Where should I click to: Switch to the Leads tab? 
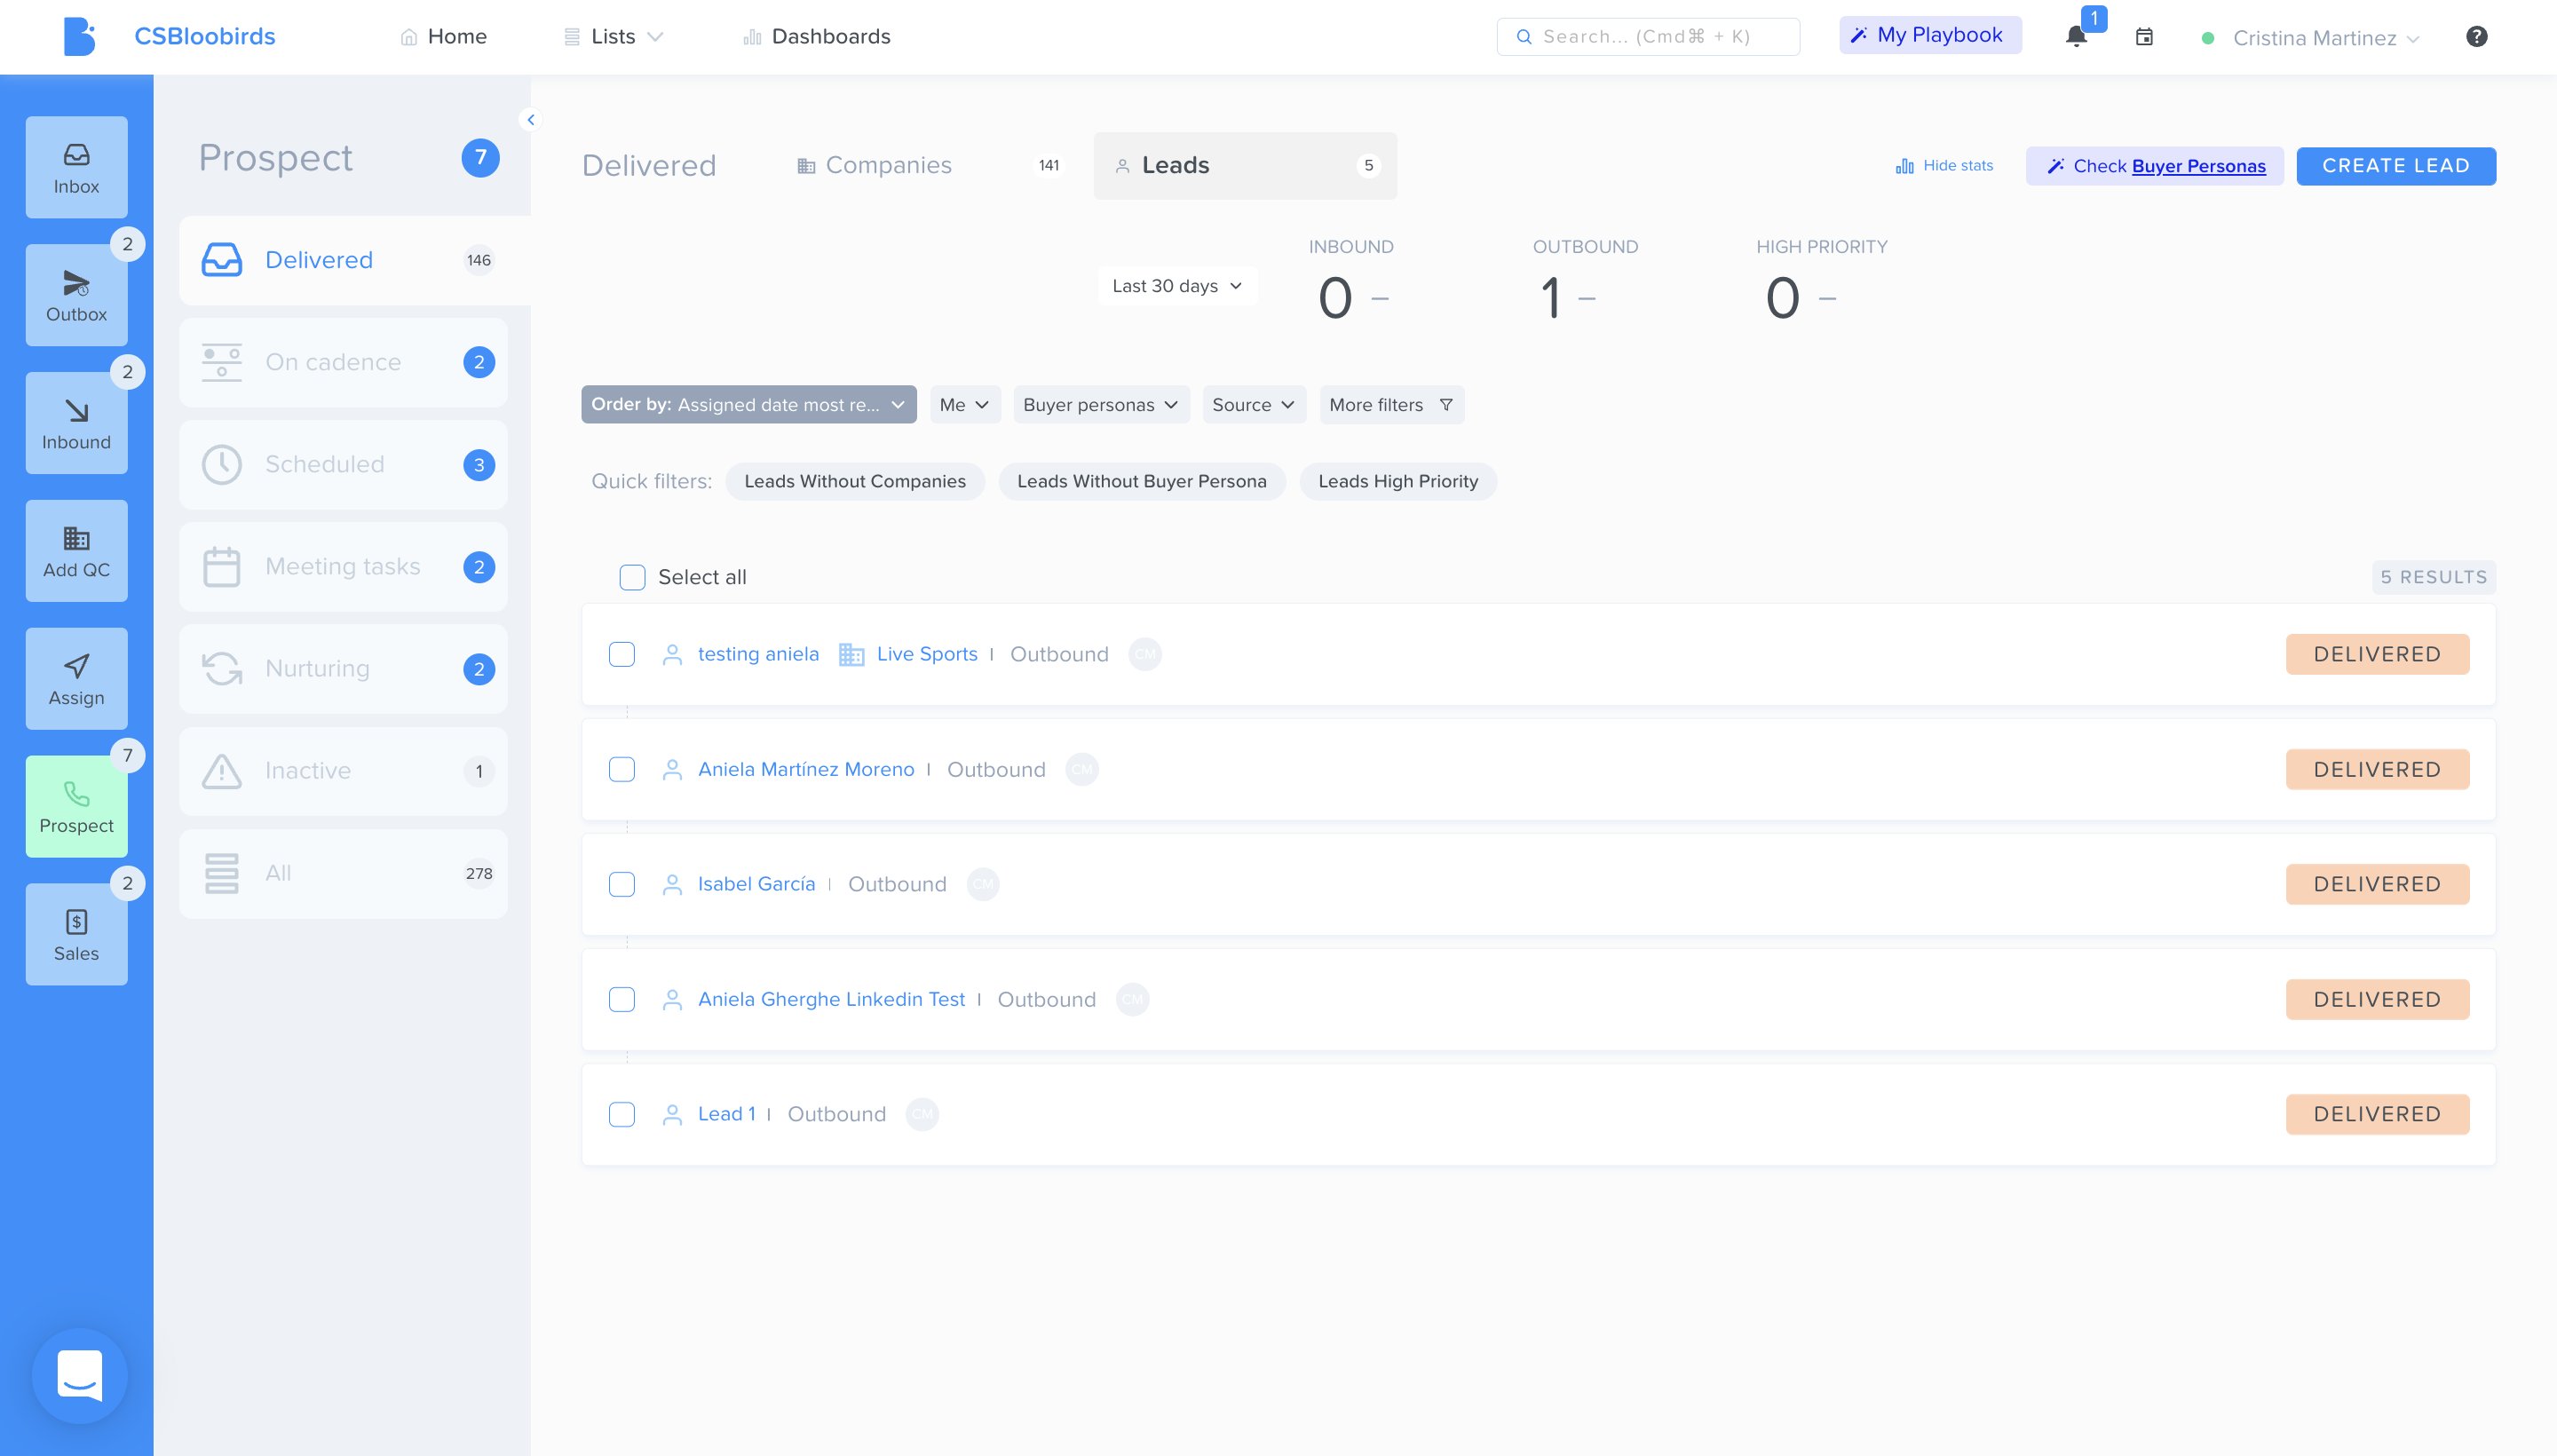1245,166
